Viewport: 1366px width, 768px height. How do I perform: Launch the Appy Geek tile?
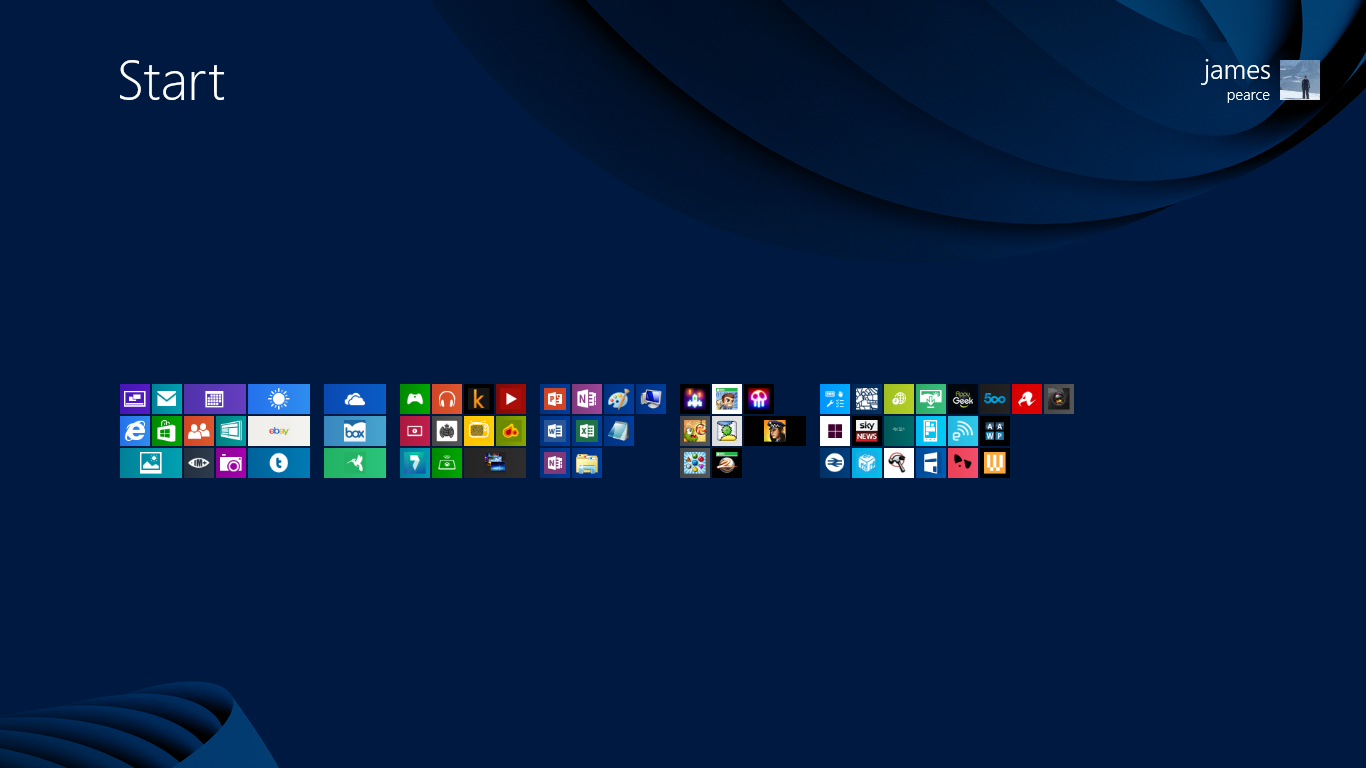(963, 399)
